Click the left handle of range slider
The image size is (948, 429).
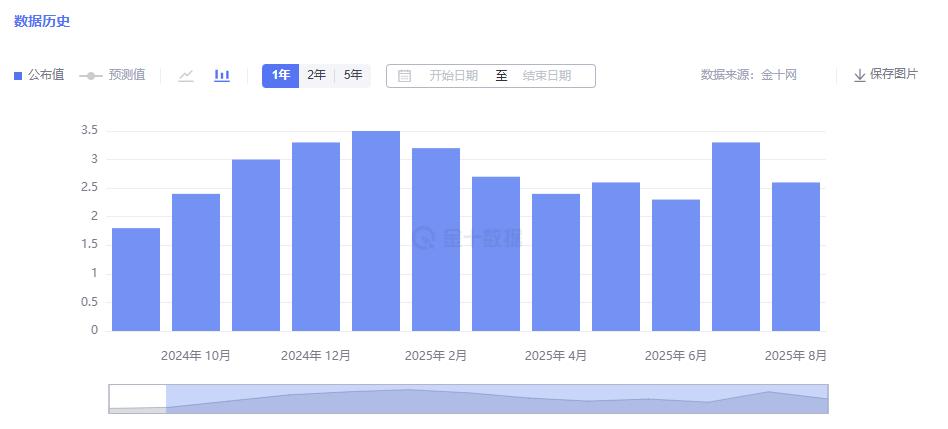tap(166, 398)
